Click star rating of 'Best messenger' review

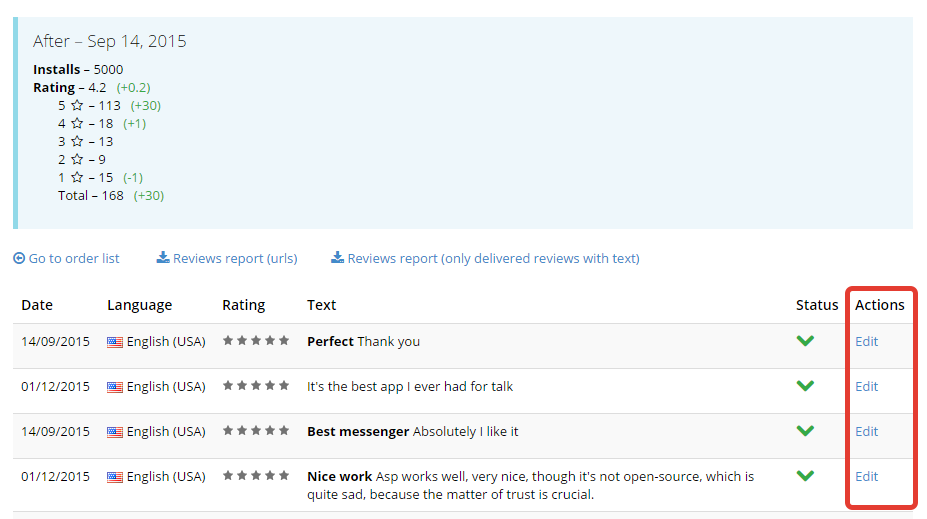tap(256, 430)
